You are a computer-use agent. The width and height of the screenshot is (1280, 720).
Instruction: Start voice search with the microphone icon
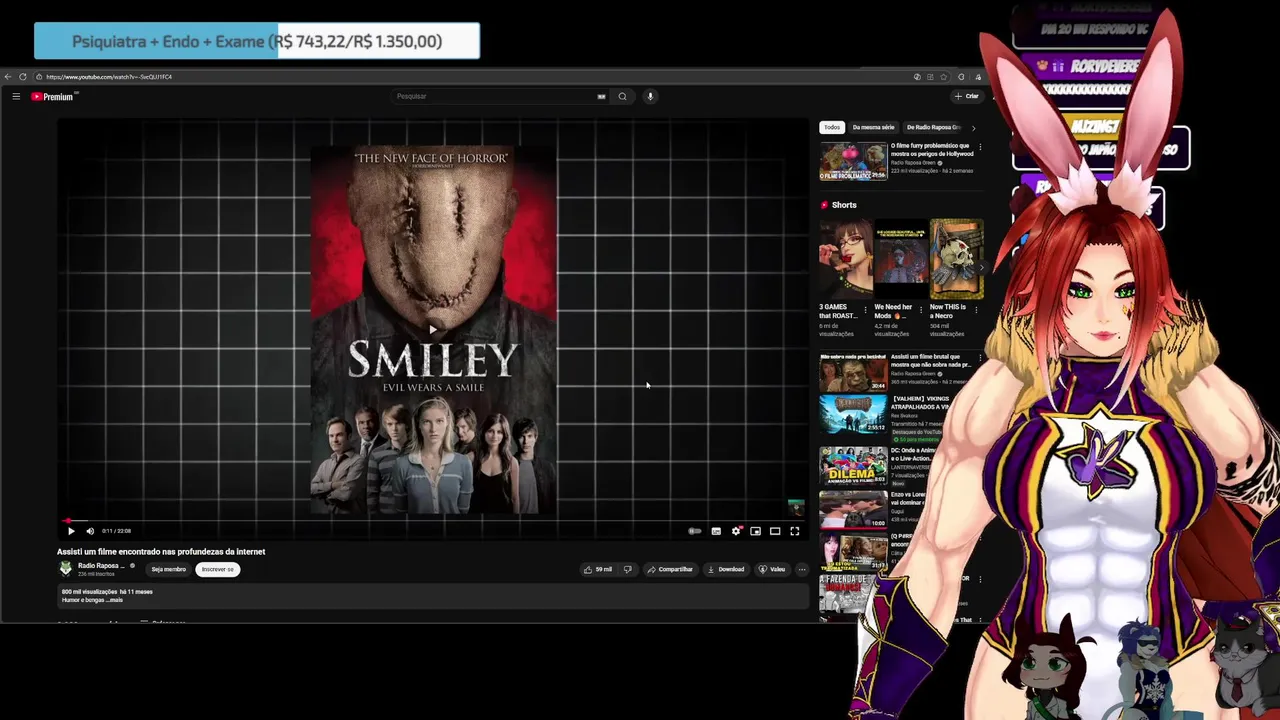(x=650, y=96)
